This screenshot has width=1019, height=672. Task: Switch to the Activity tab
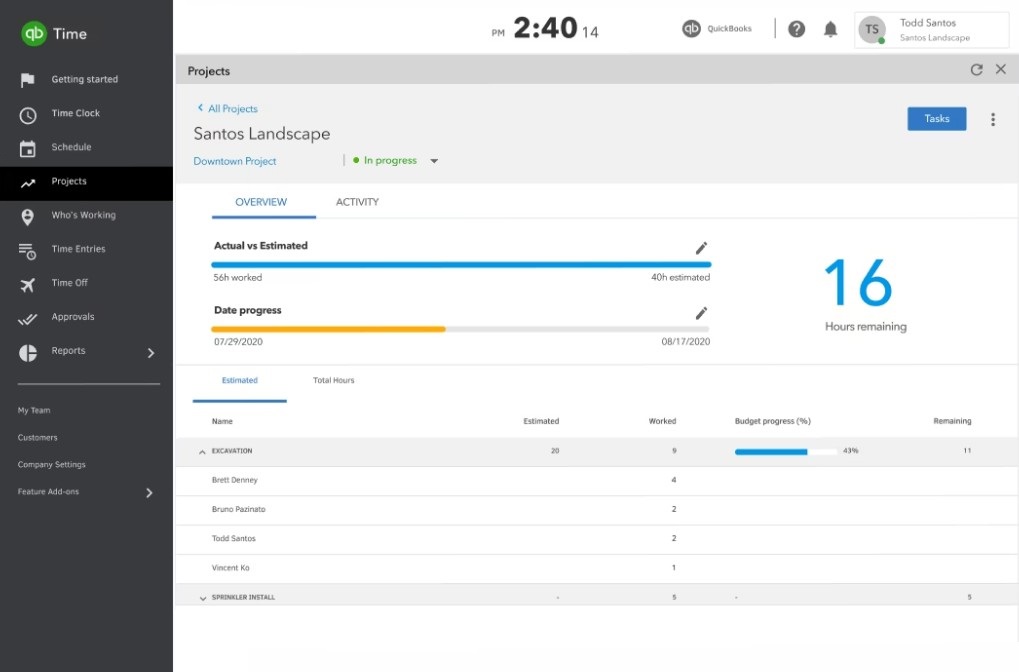tap(357, 202)
